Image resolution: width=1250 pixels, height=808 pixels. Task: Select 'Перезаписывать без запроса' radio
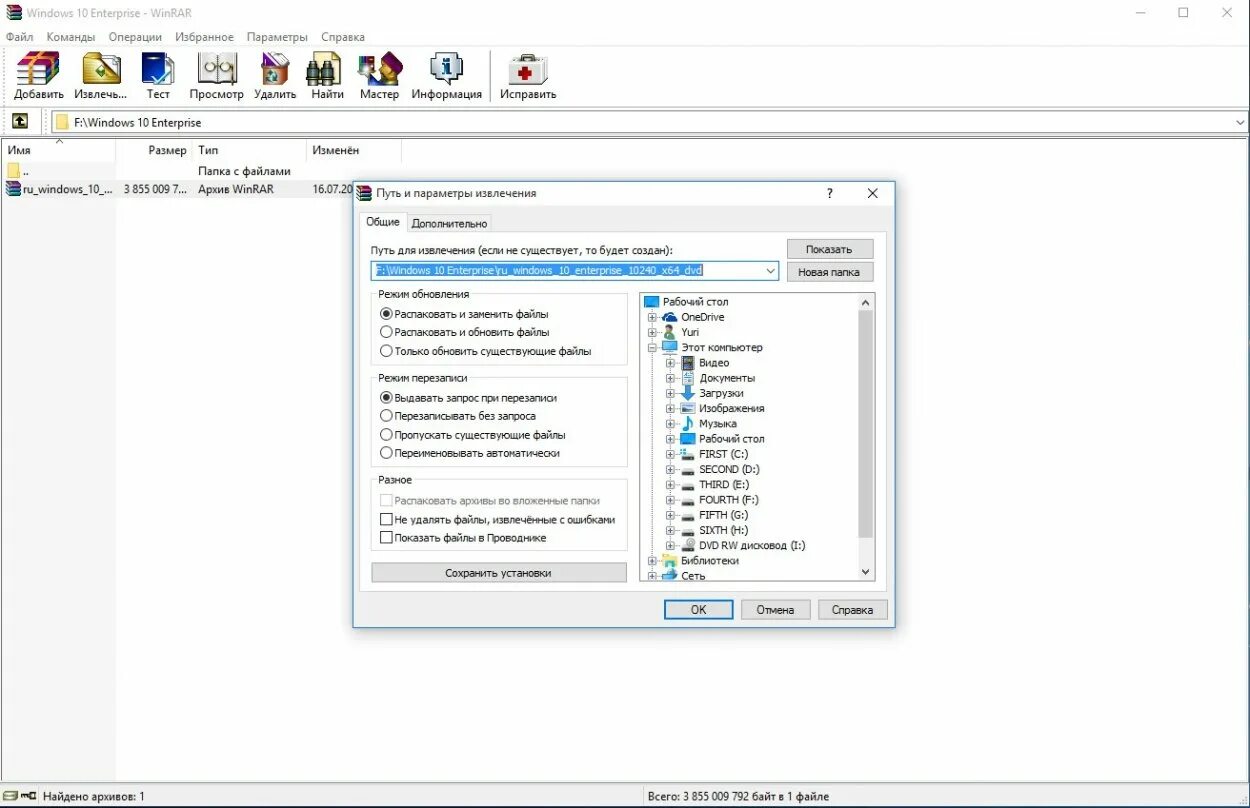[386, 416]
